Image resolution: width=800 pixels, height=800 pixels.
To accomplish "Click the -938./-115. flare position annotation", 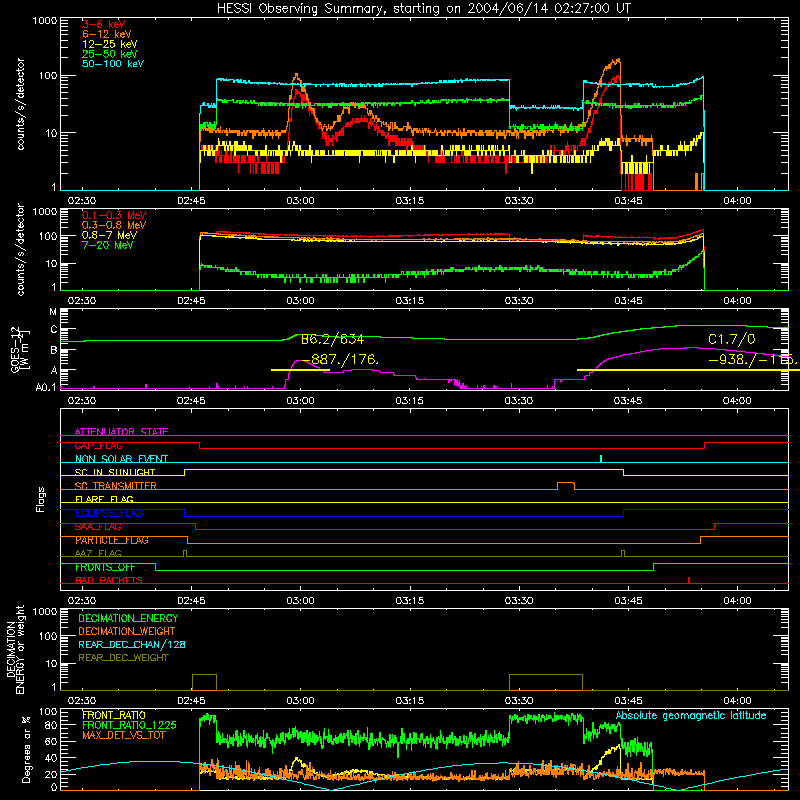I will pyautogui.click(x=754, y=360).
